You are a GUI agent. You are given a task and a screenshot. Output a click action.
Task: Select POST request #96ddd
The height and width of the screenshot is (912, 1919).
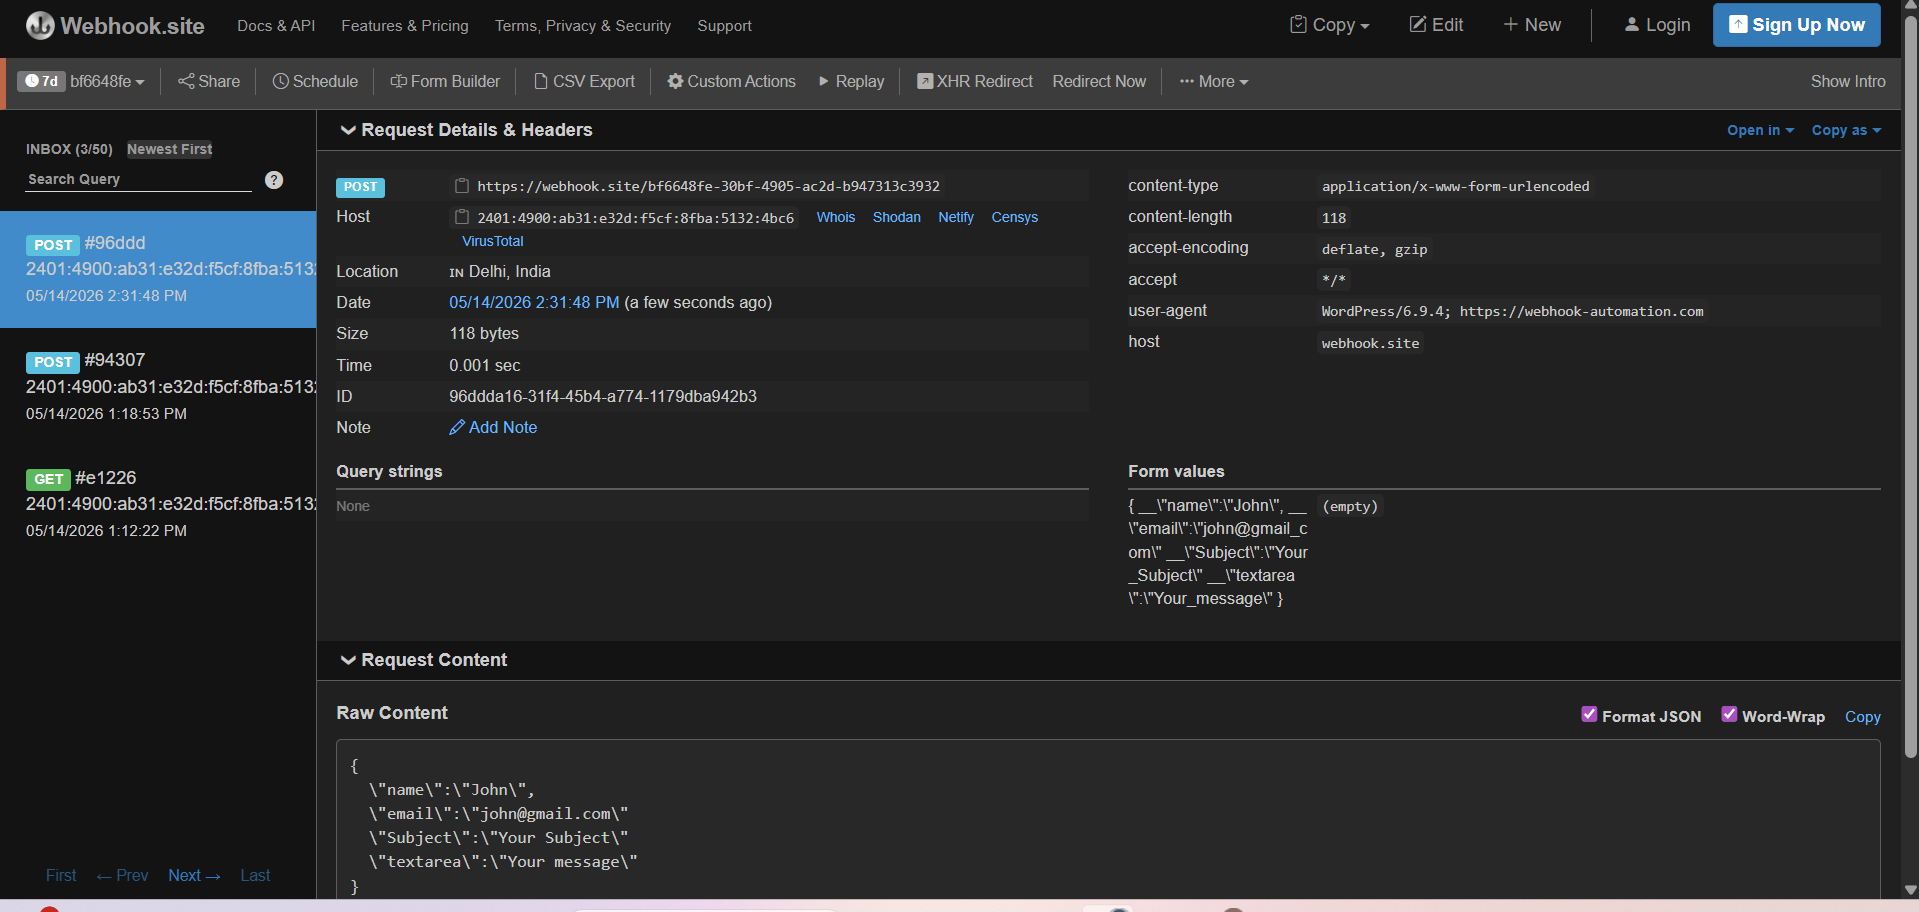[x=158, y=269]
